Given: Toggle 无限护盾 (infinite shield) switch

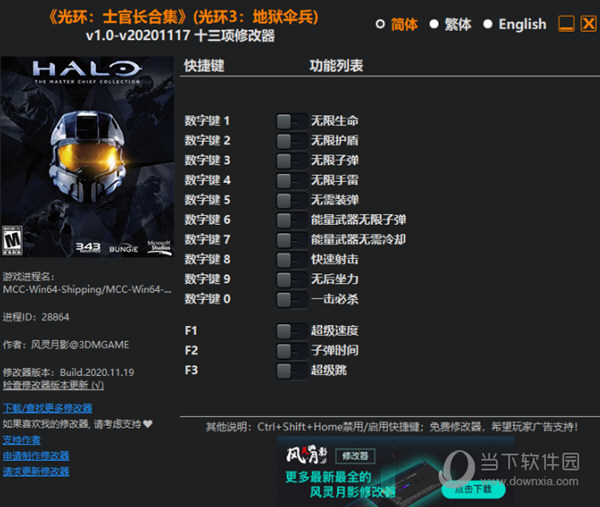Looking at the screenshot, I should (x=292, y=141).
